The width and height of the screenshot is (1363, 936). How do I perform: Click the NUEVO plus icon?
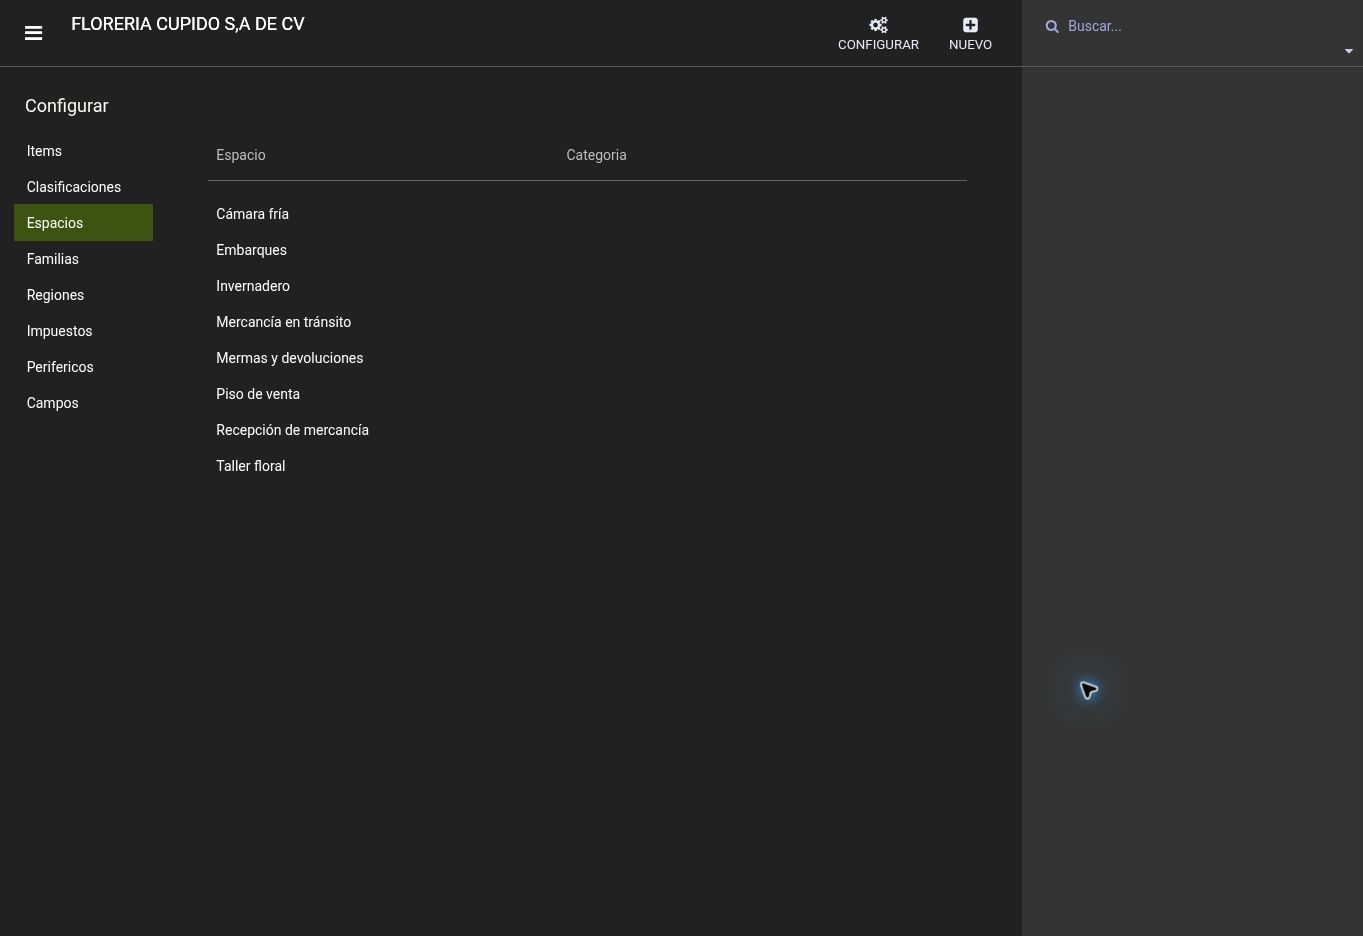970,25
